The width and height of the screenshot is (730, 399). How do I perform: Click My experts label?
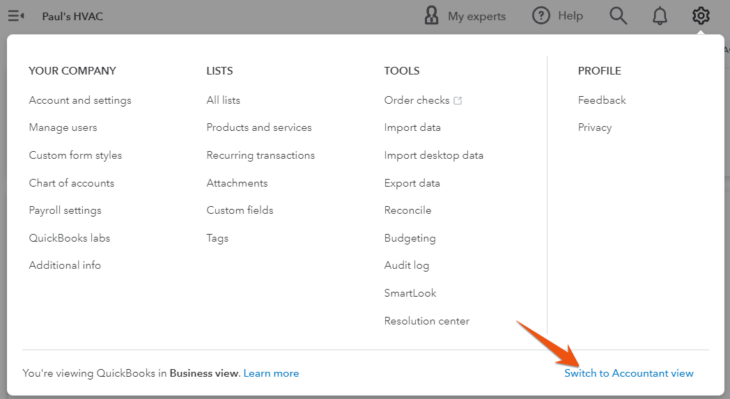coord(477,16)
